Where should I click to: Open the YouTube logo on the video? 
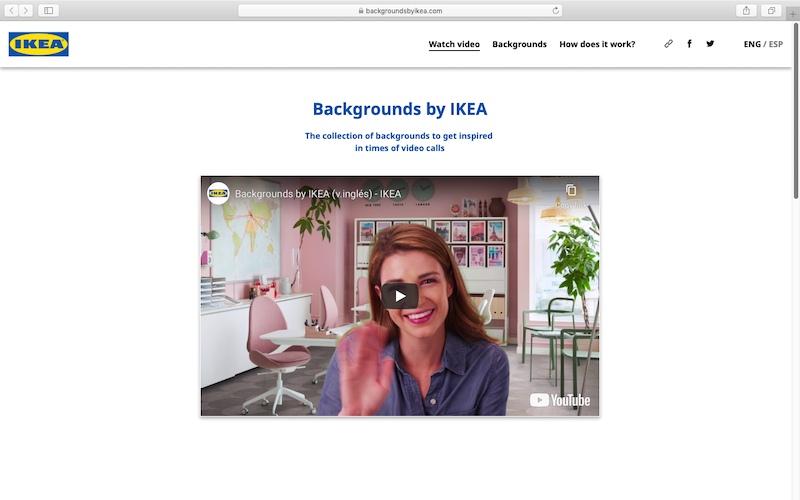(560, 401)
